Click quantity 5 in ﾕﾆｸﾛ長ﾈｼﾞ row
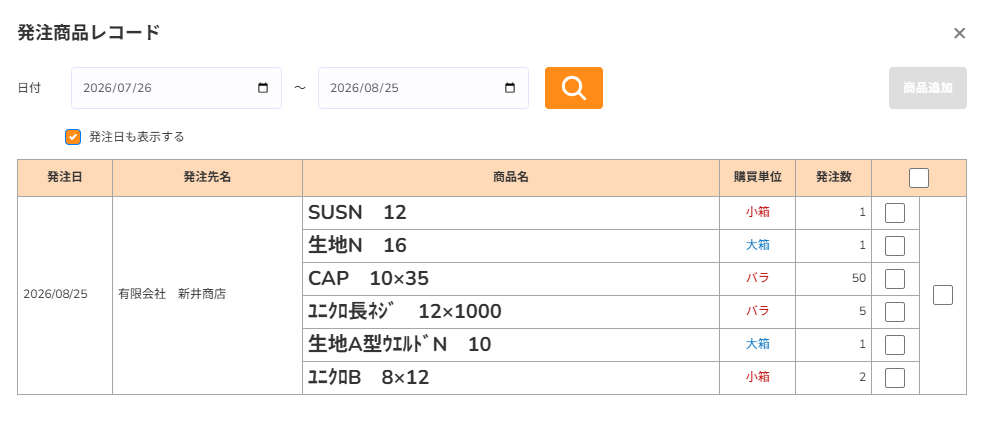The width and height of the screenshot is (982, 424). pos(862,311)
